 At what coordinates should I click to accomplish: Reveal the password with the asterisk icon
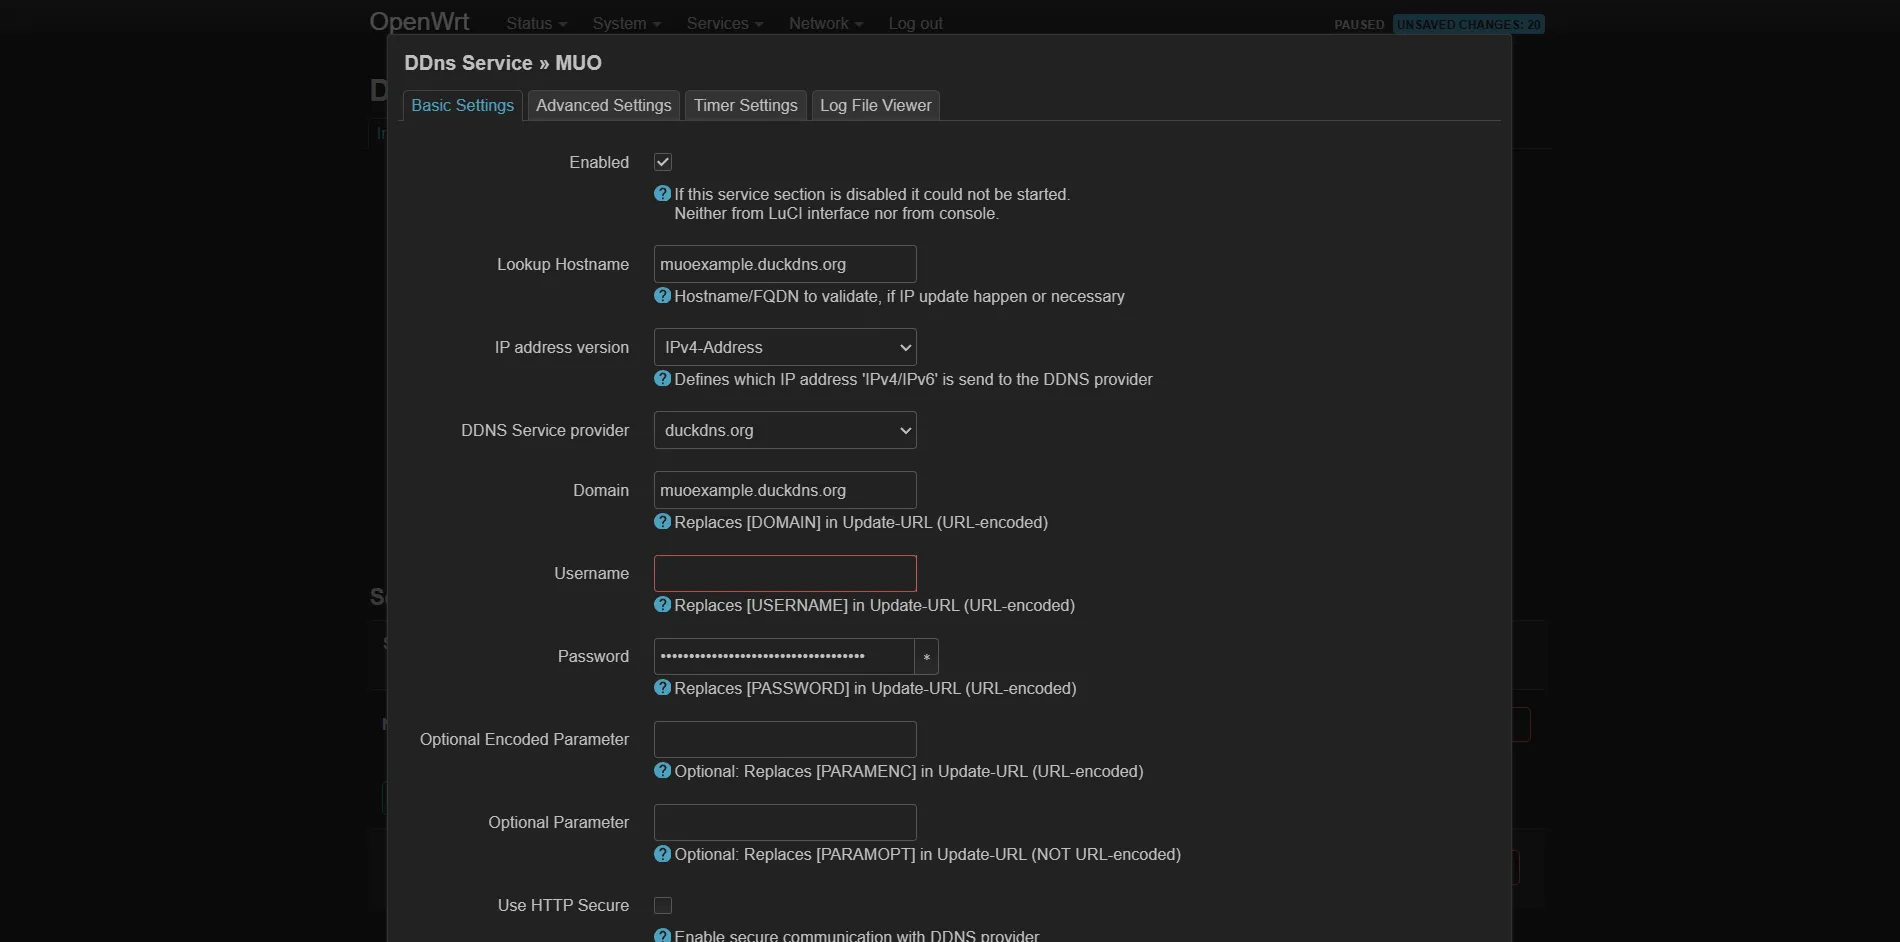926,657
